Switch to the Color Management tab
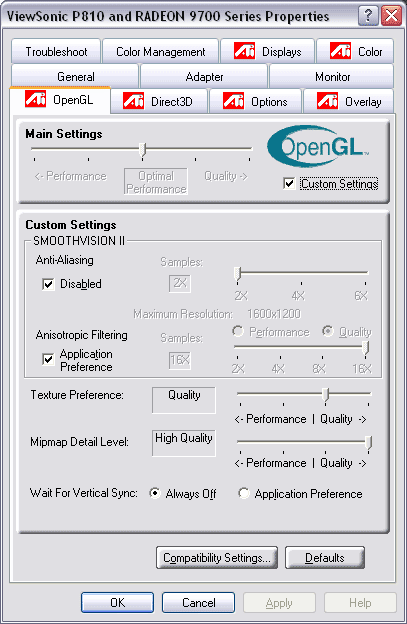Image resolution: width=407 pixels, height=624 pixels. [x=160, y=51]
